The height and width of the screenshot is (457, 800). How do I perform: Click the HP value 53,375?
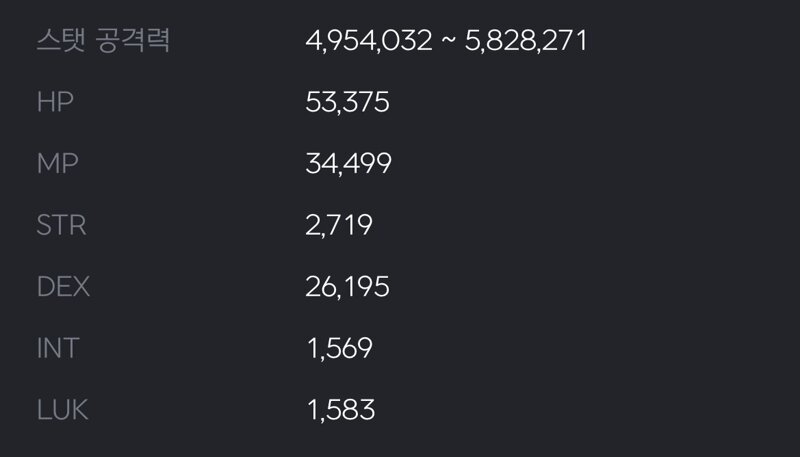click(x=347, y=102)
